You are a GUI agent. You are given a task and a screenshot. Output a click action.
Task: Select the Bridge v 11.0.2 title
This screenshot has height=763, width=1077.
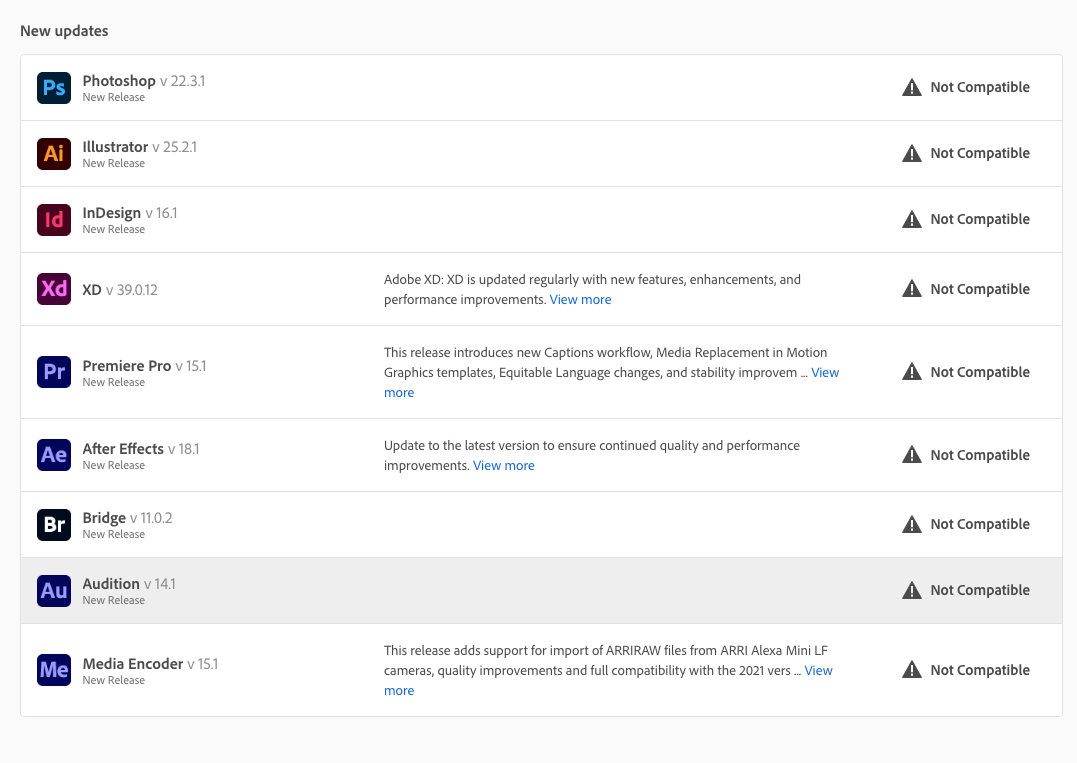point(128,518)
